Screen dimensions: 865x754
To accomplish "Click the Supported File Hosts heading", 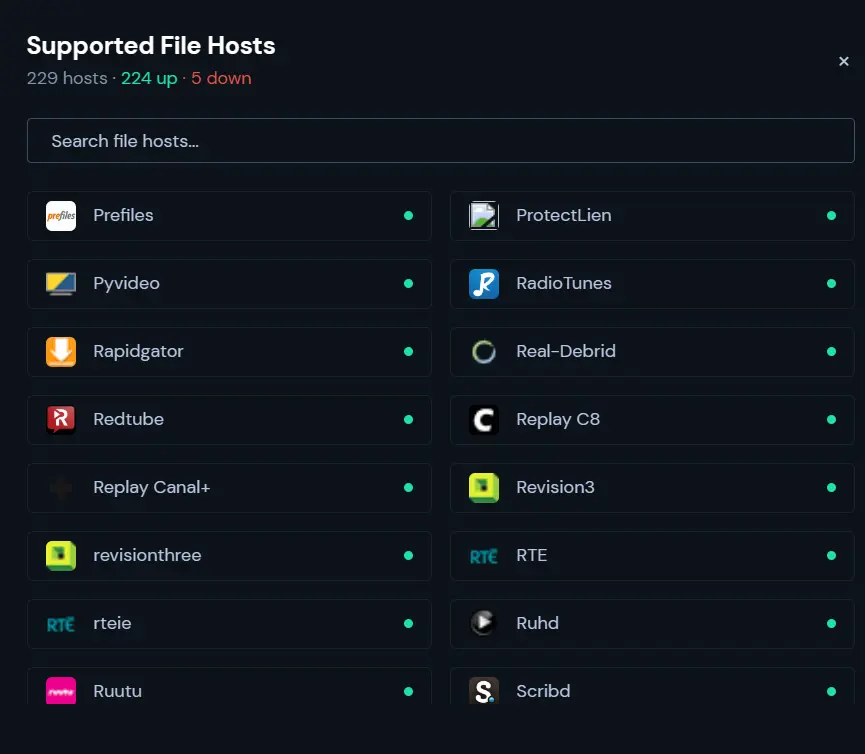I will coord(151,46).
